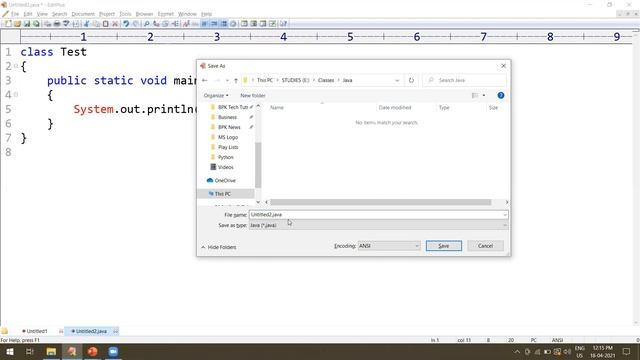
Task: Open the Windows Start menu
Action: (9, 351)
